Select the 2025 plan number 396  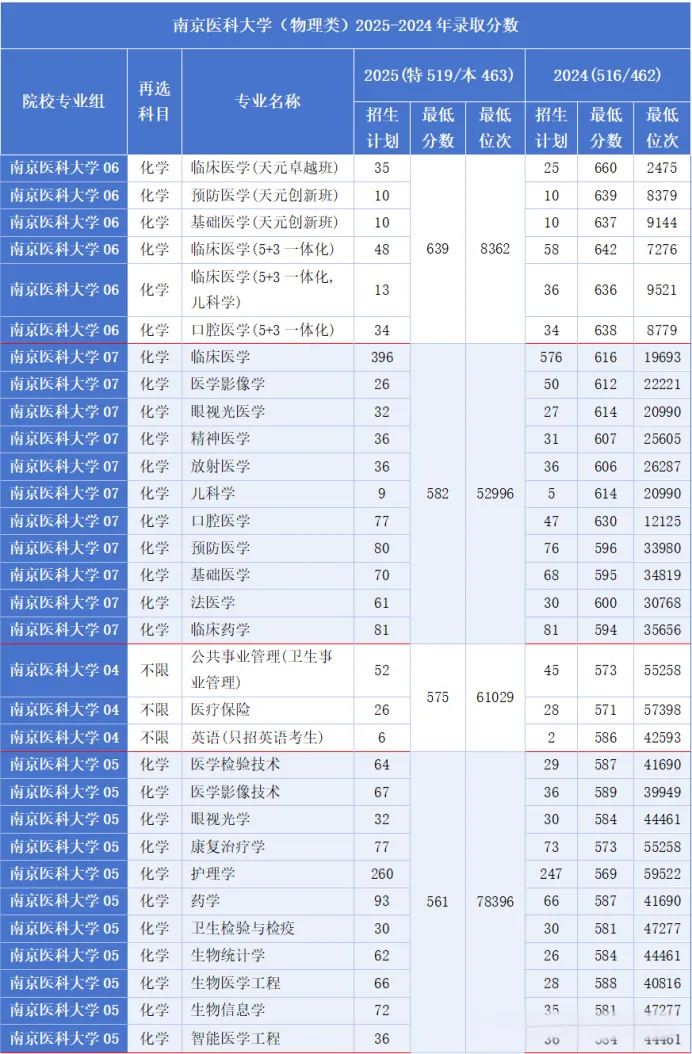pos(382,357)
